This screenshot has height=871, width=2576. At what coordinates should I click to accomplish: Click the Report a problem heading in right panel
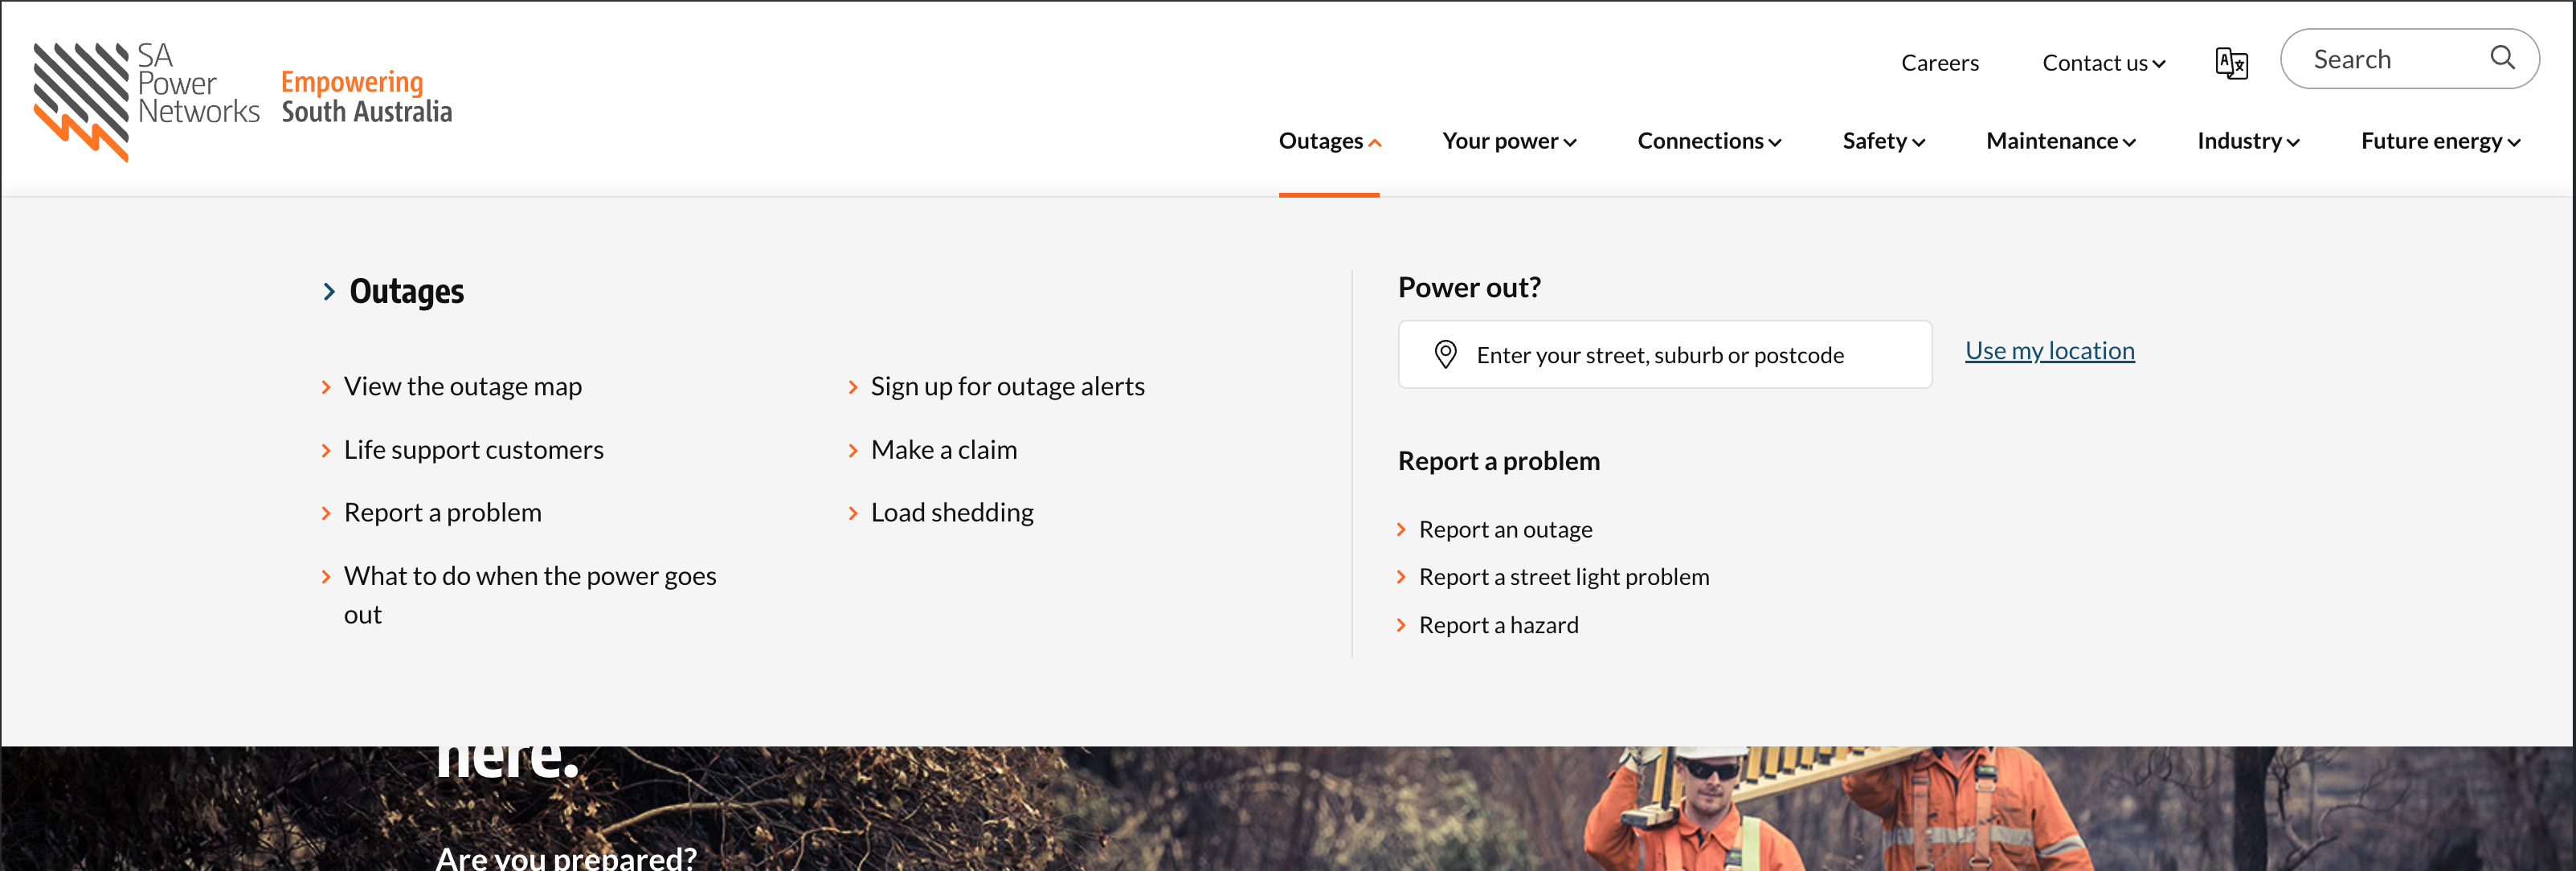pyautogui.click(x=1498, y=461)
